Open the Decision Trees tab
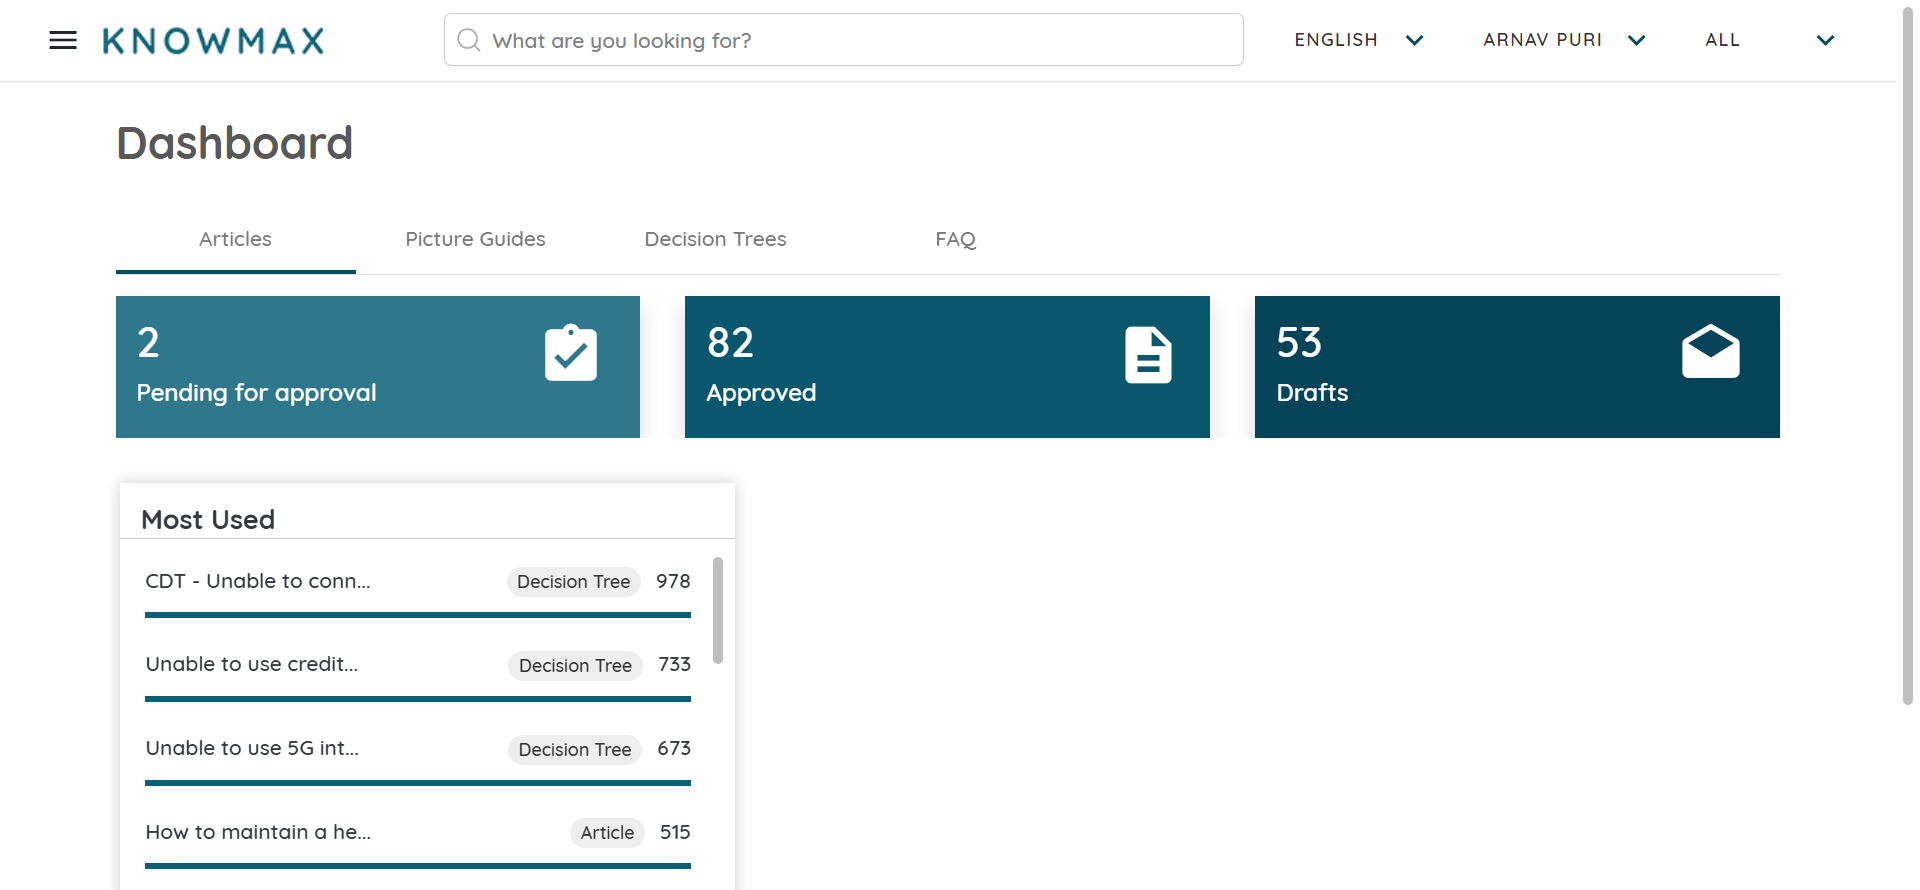The width and height of the screenshot is (1920, 890). coord(715,239)
